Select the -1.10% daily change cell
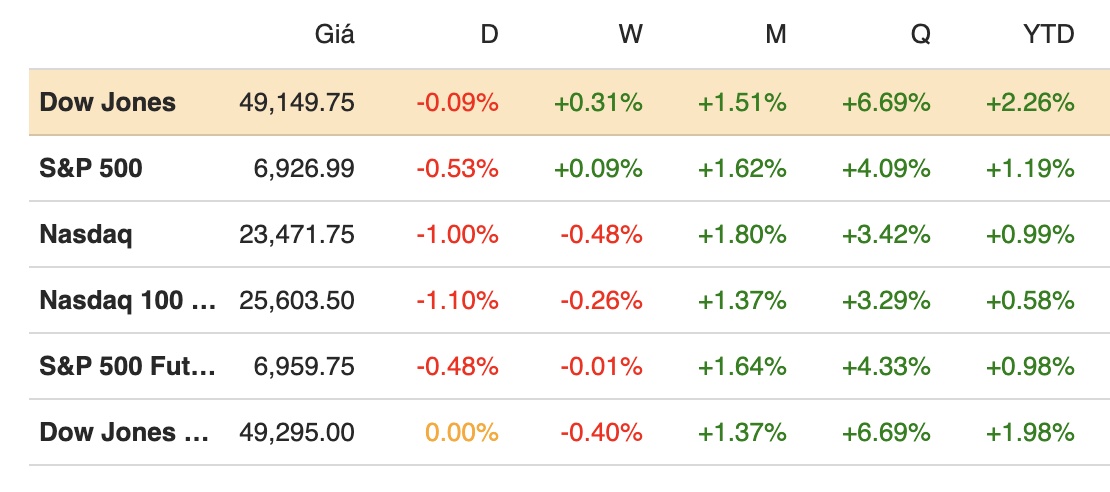 (459, 300)
